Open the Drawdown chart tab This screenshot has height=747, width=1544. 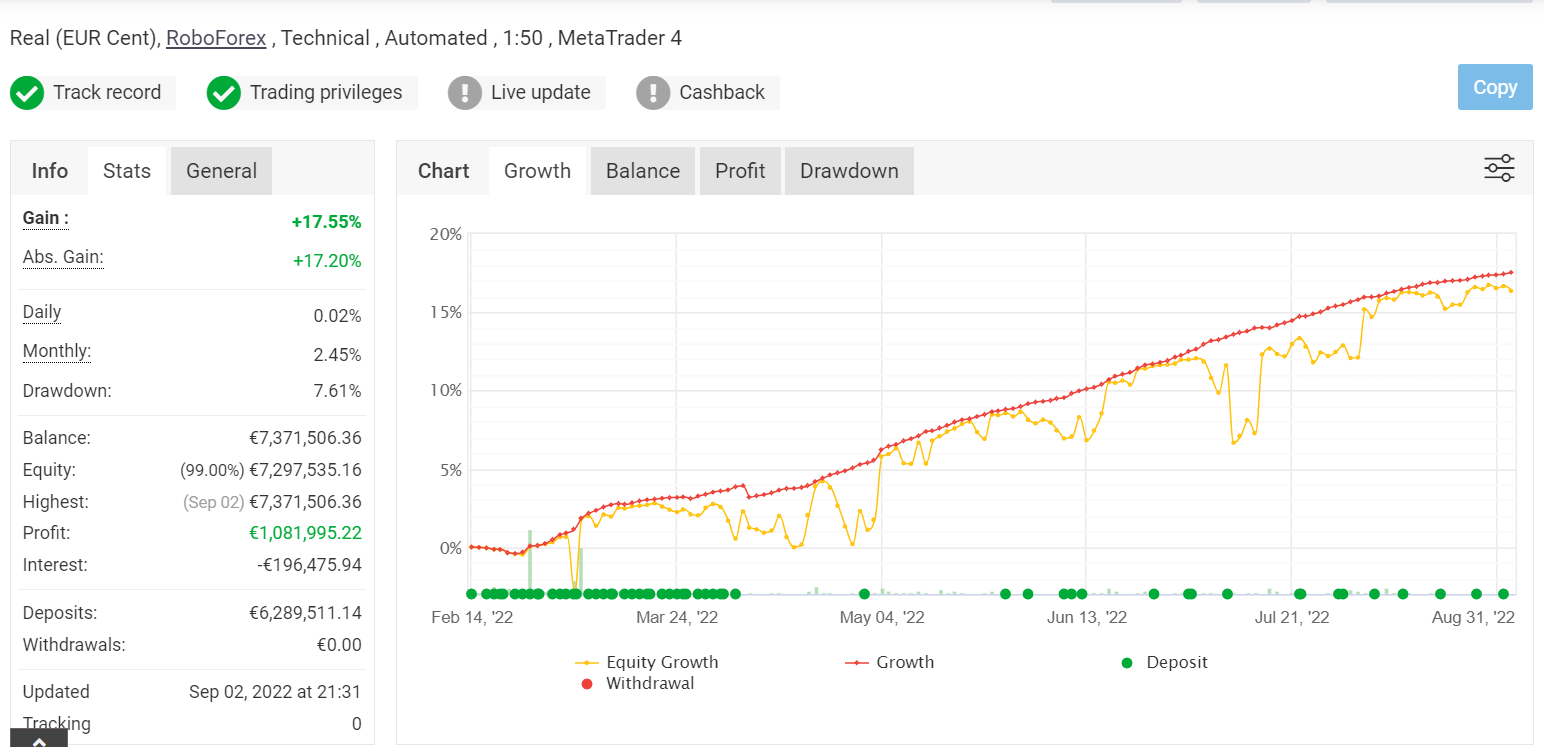tap(849, 171)
